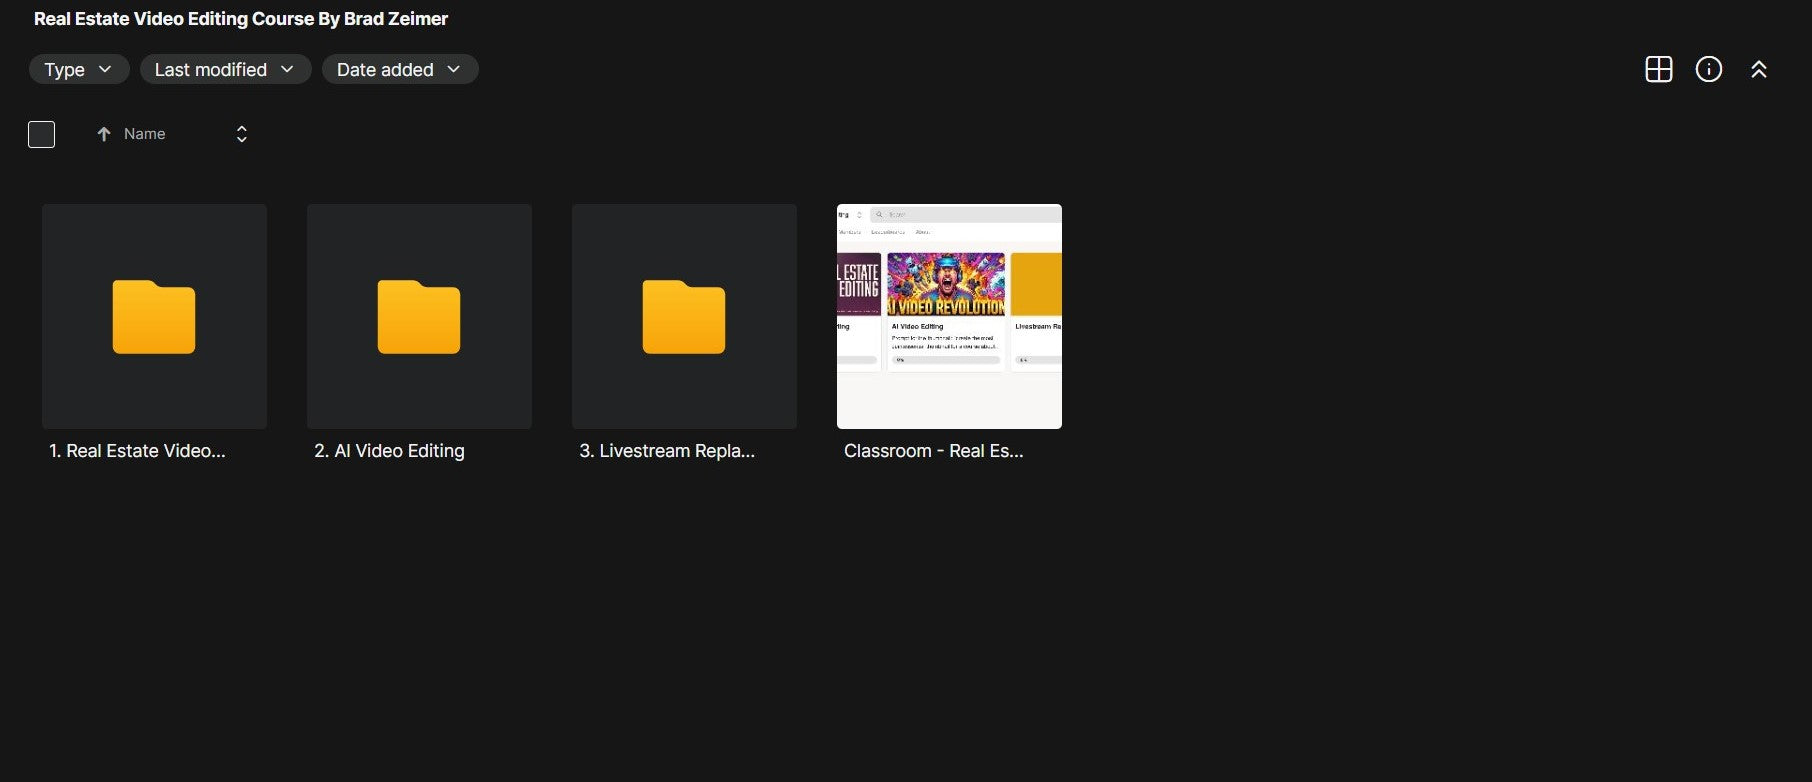Open the Livestream Replays folder icon
This screenshot has height=782, width=1812.
(684, 317)
